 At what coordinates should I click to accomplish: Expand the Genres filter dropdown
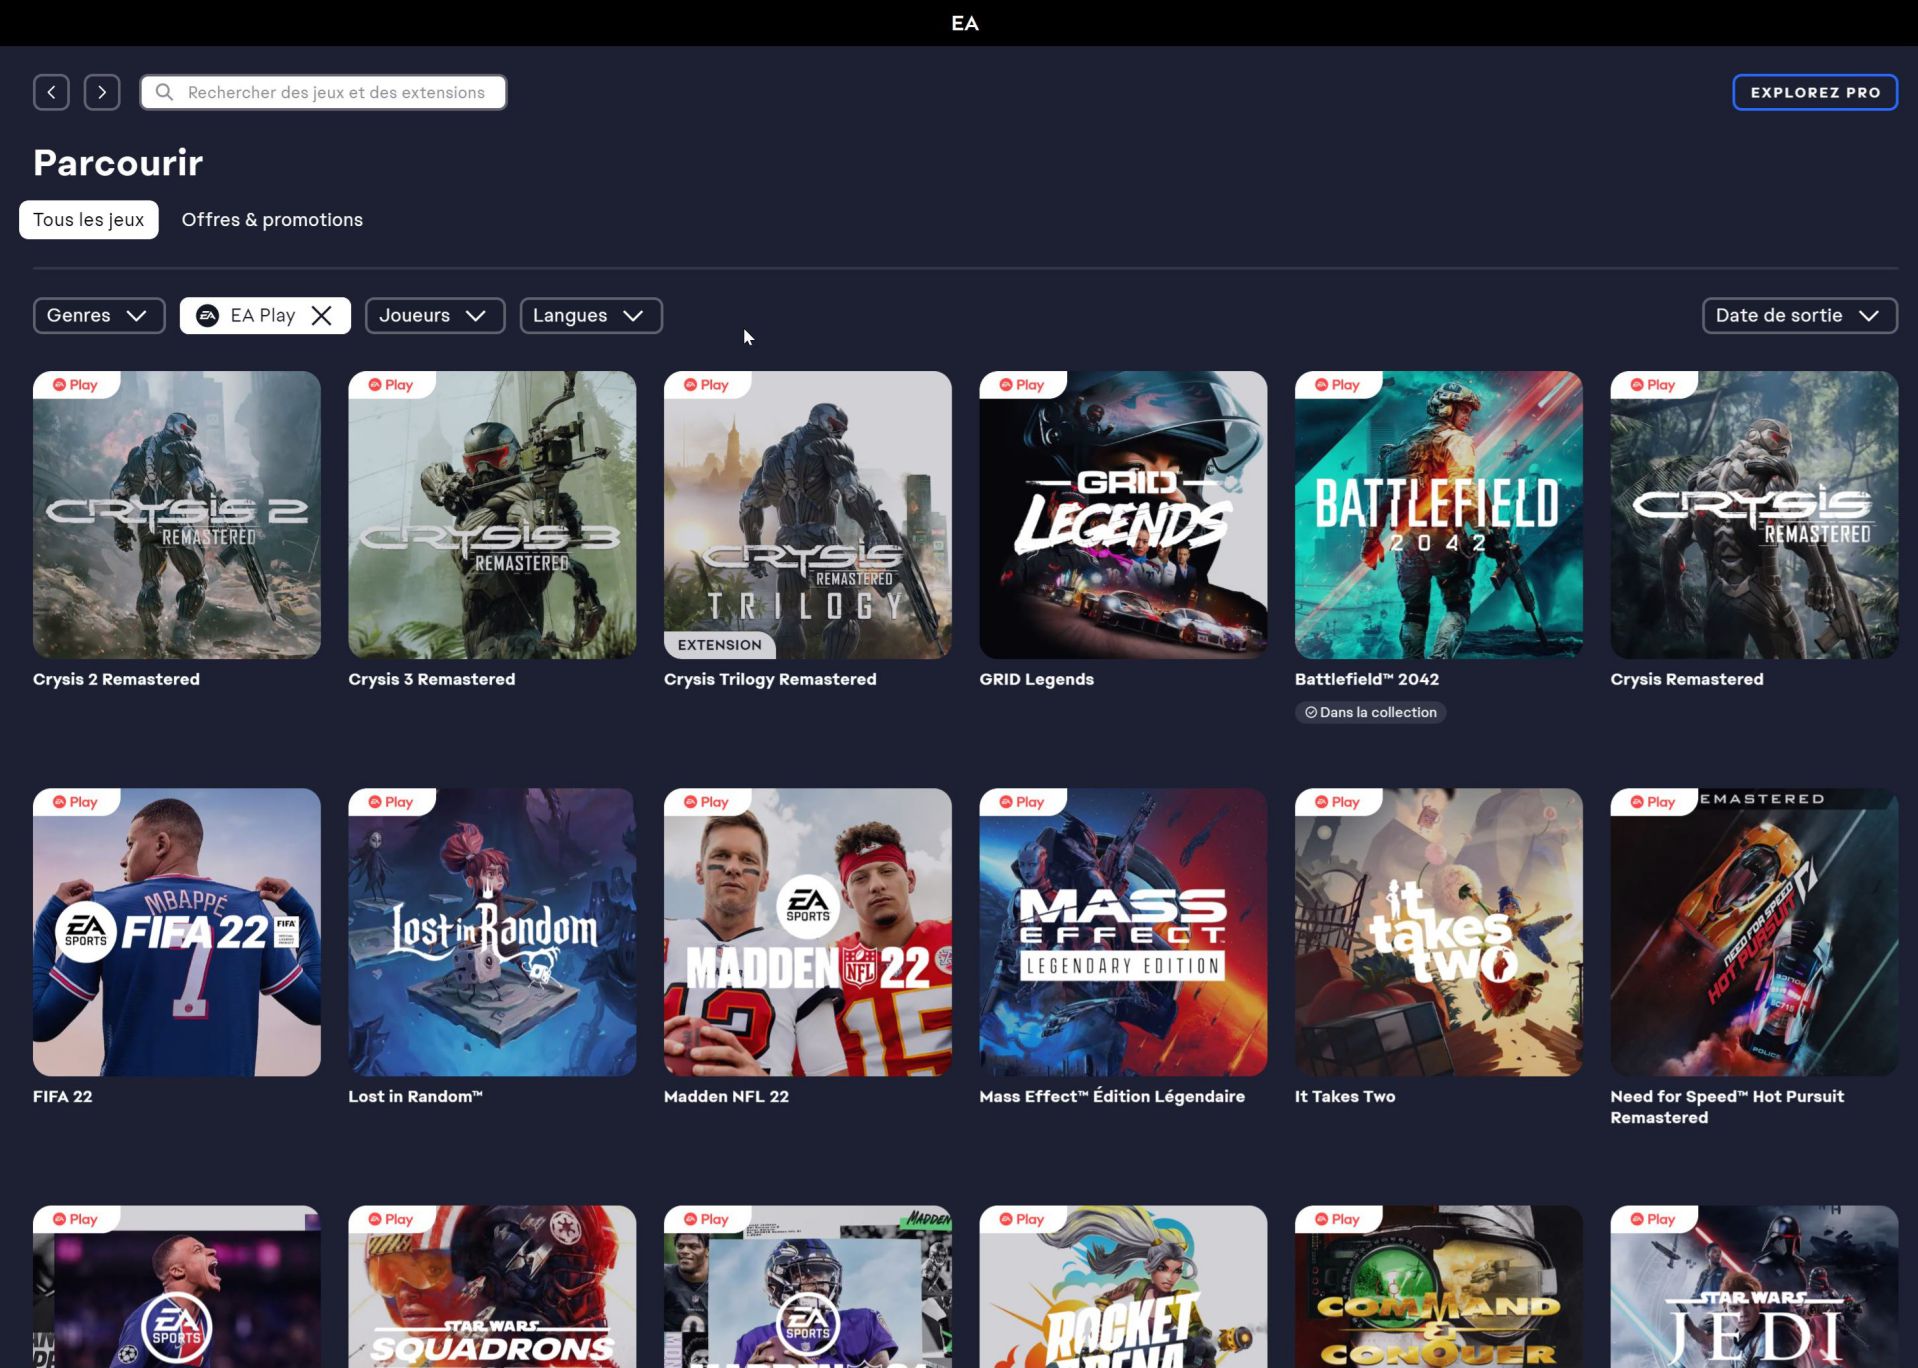coord(98,316)
